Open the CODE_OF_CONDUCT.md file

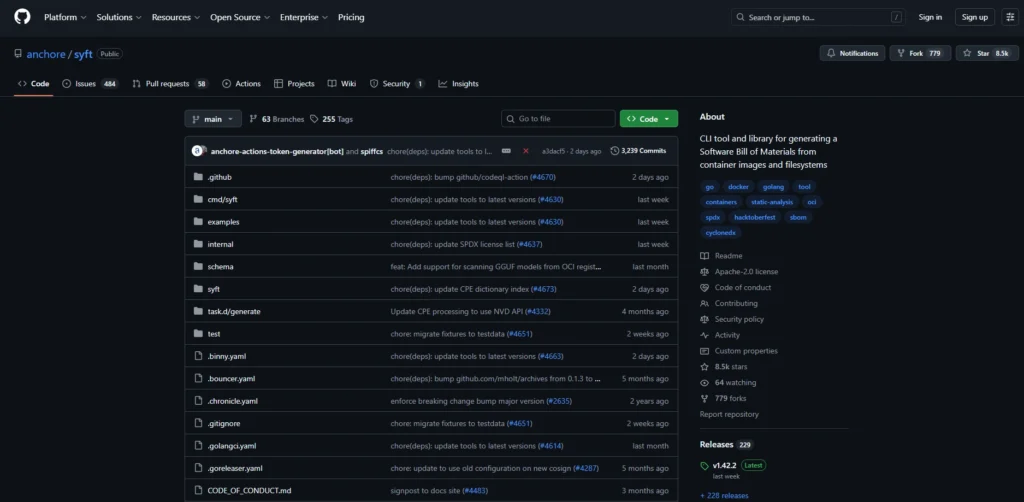249,490
